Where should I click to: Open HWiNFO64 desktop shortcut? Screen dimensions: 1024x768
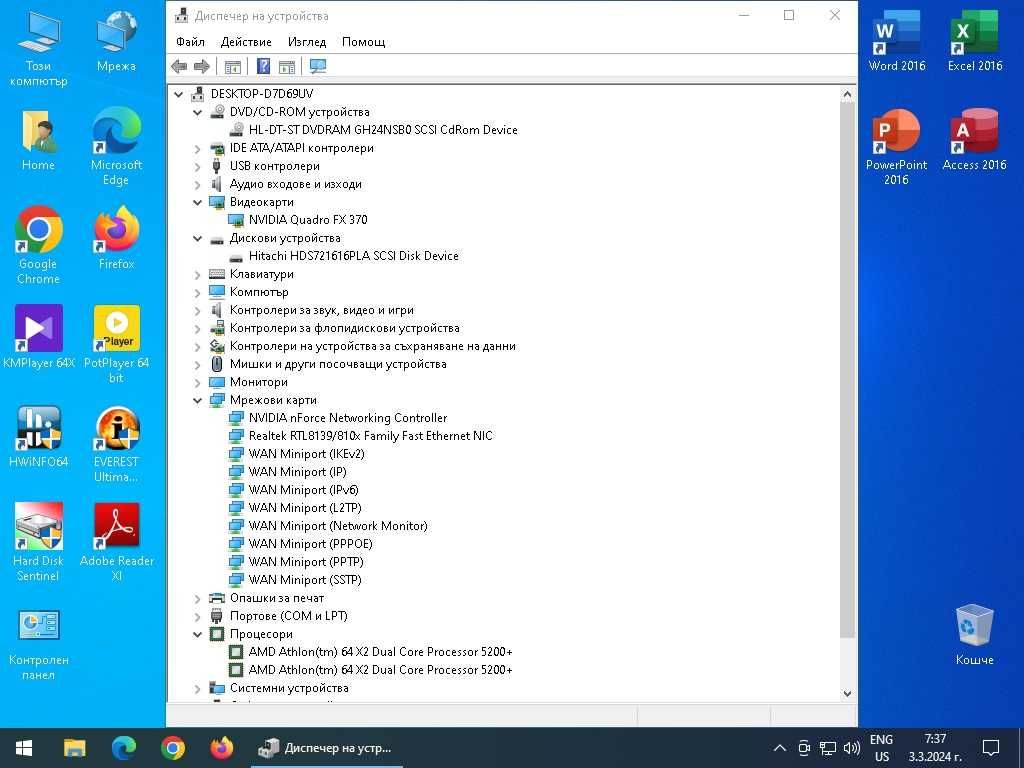tap(39, 437)
